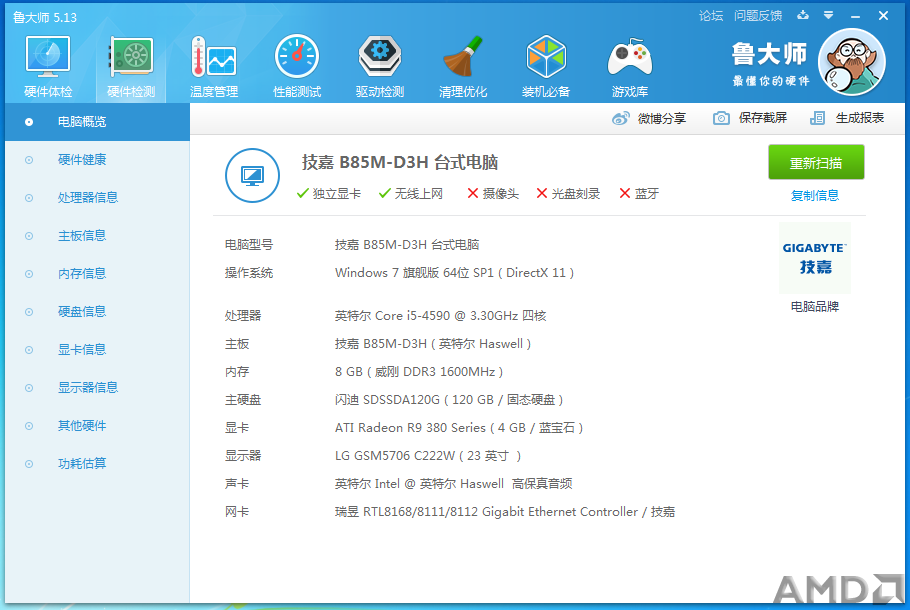Click the 鲁大师 5.13 window title
This screenshot has width=910, height=610.
click(x=45, y=17)
